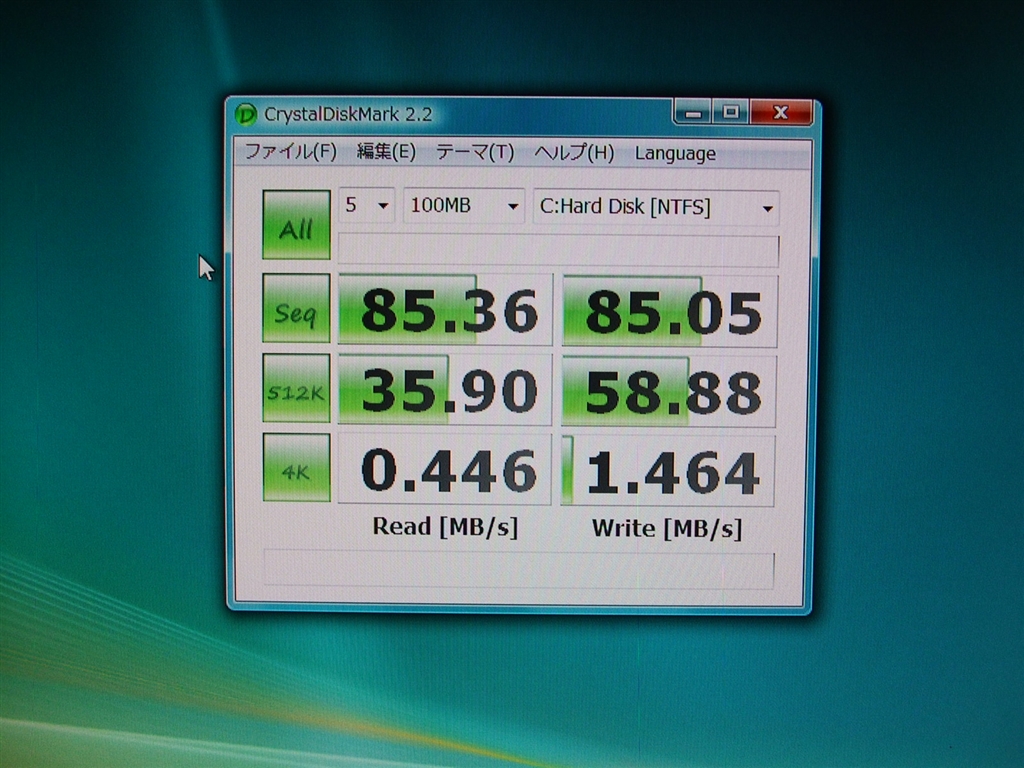Open the ファイル(F) menu
Screen dimensions: 1024x768
291,152
